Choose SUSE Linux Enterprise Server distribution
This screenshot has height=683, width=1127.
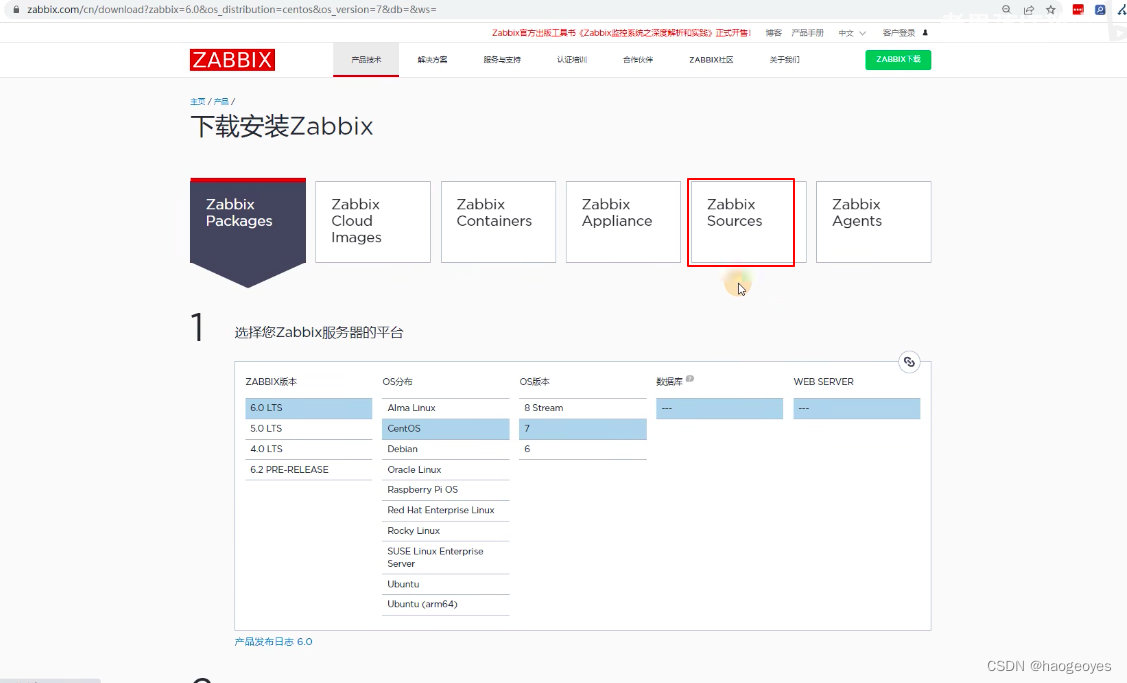tap(446, 557)
